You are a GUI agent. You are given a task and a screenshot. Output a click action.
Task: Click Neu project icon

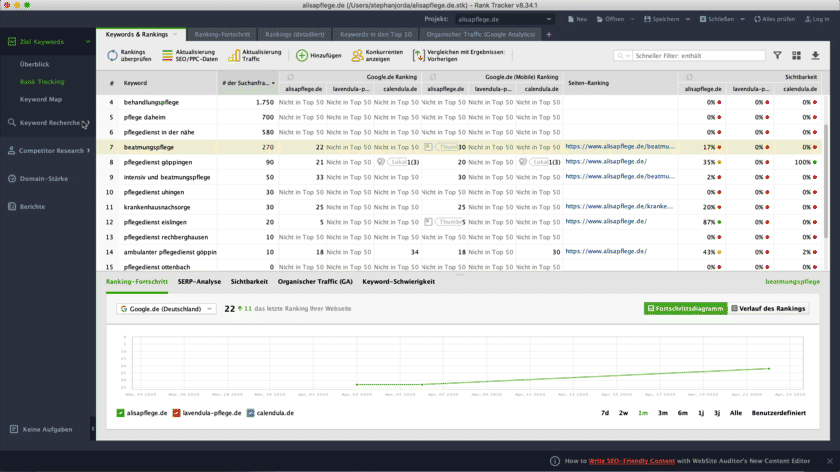[x=571, y=19]
